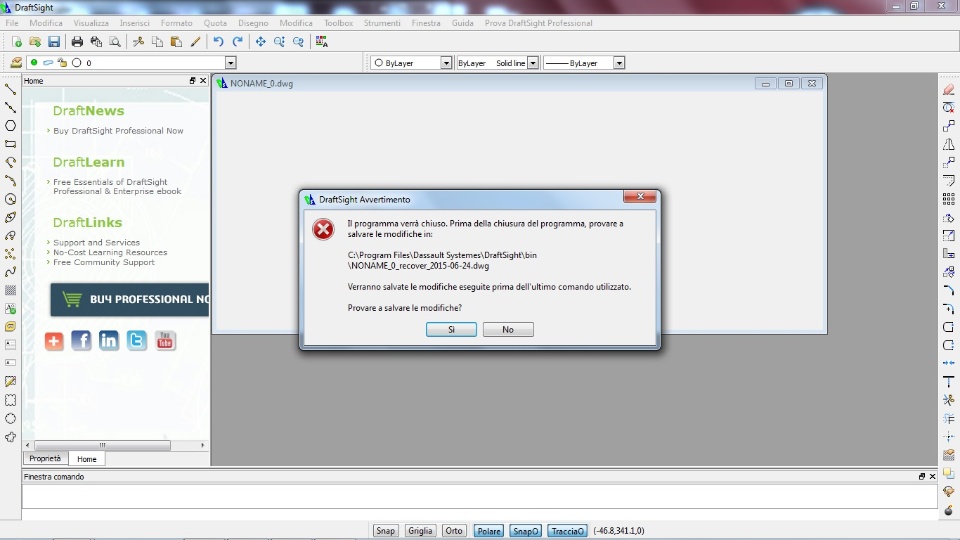Toggle Griglia in status bar
The width and height of the screenshot is (960, 540).
[x=420, y=531]
